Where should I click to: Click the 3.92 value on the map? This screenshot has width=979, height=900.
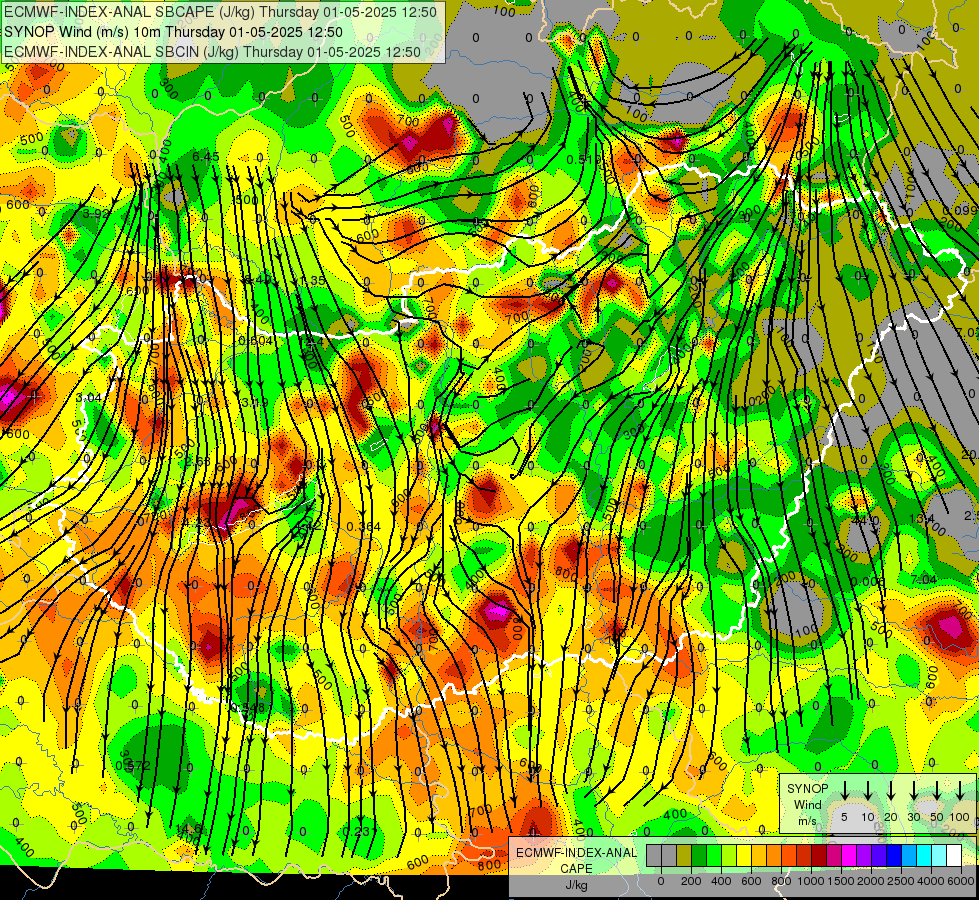96,214
